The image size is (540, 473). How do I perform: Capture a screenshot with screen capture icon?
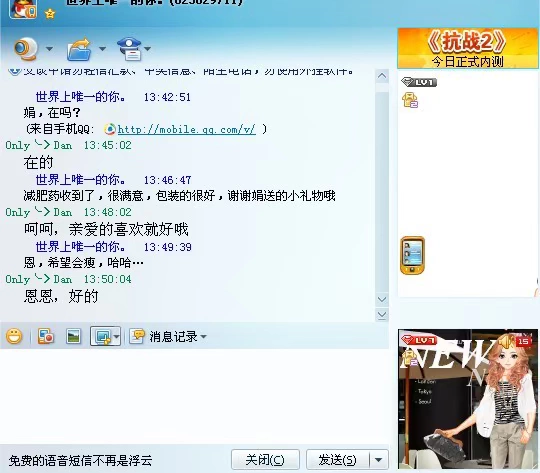point(103,336)
